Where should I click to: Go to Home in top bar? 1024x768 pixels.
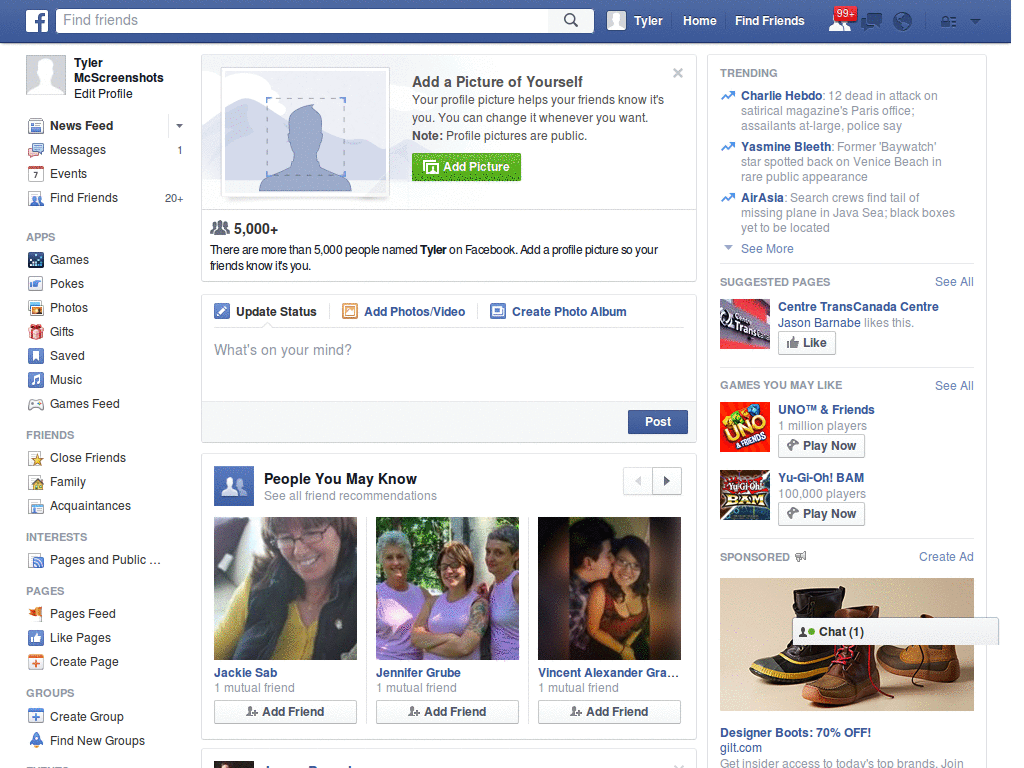[x=699, y=21]
